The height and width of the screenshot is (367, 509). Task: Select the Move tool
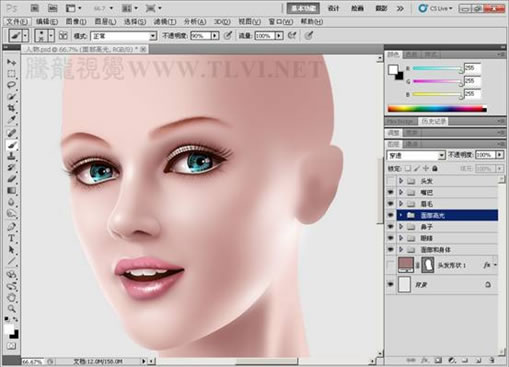(11, 62)
